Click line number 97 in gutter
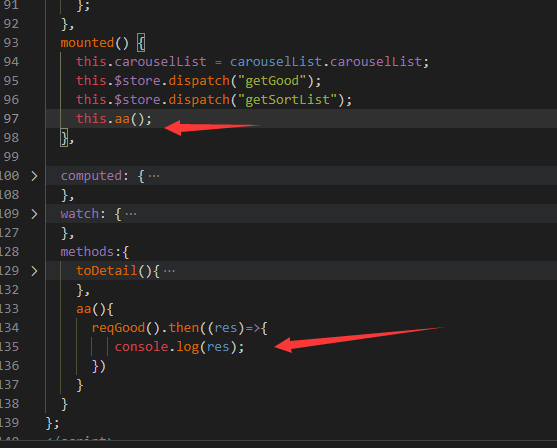Screen dimensions: 557x448 (x=11, y=119)
